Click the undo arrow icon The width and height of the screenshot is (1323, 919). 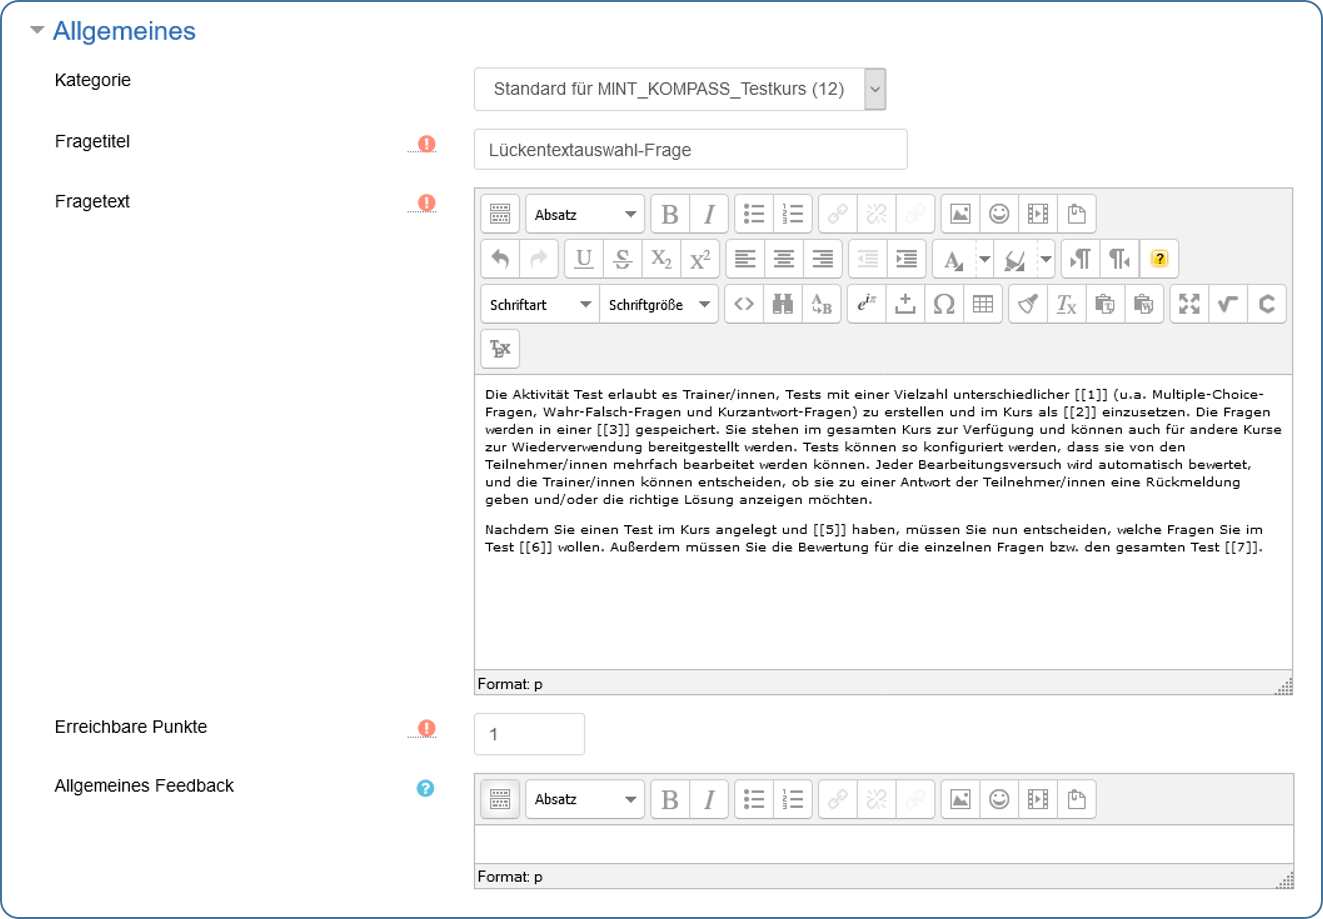(500, 259)
